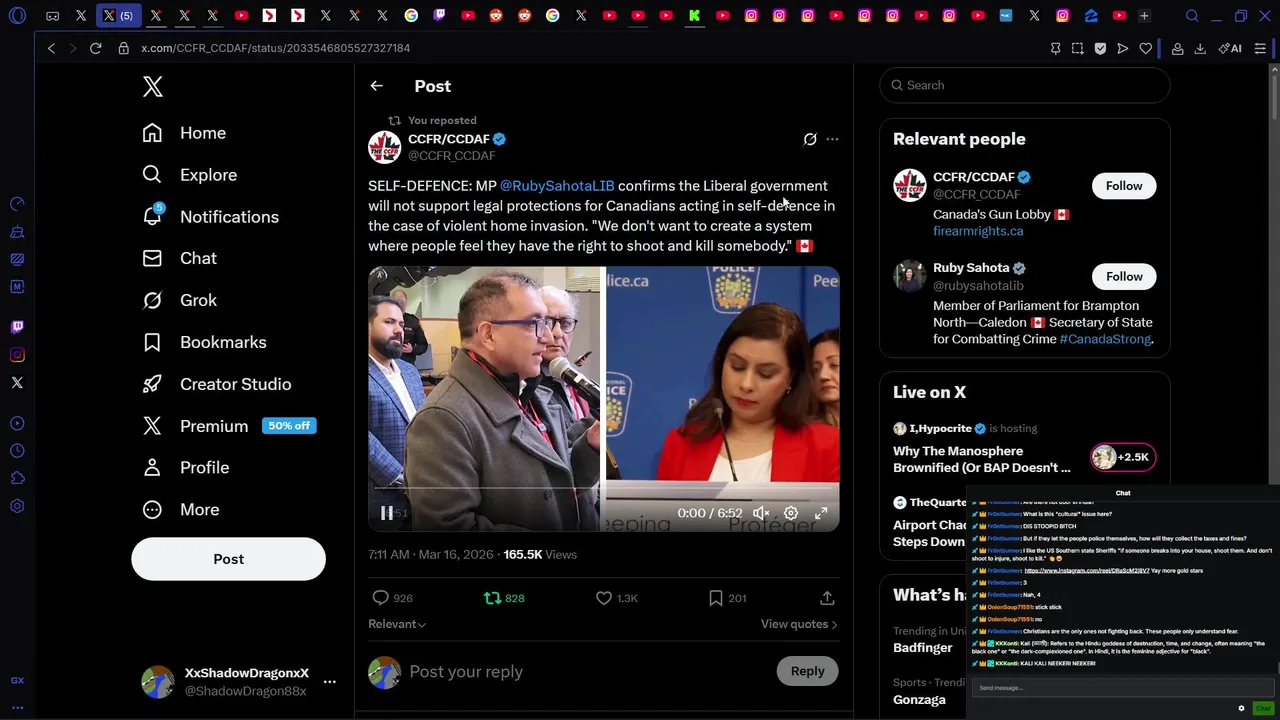Follow Ruby Sahota
Image resolution: width=1280 pixels, height=720 pixels.
pos(1124,277)
